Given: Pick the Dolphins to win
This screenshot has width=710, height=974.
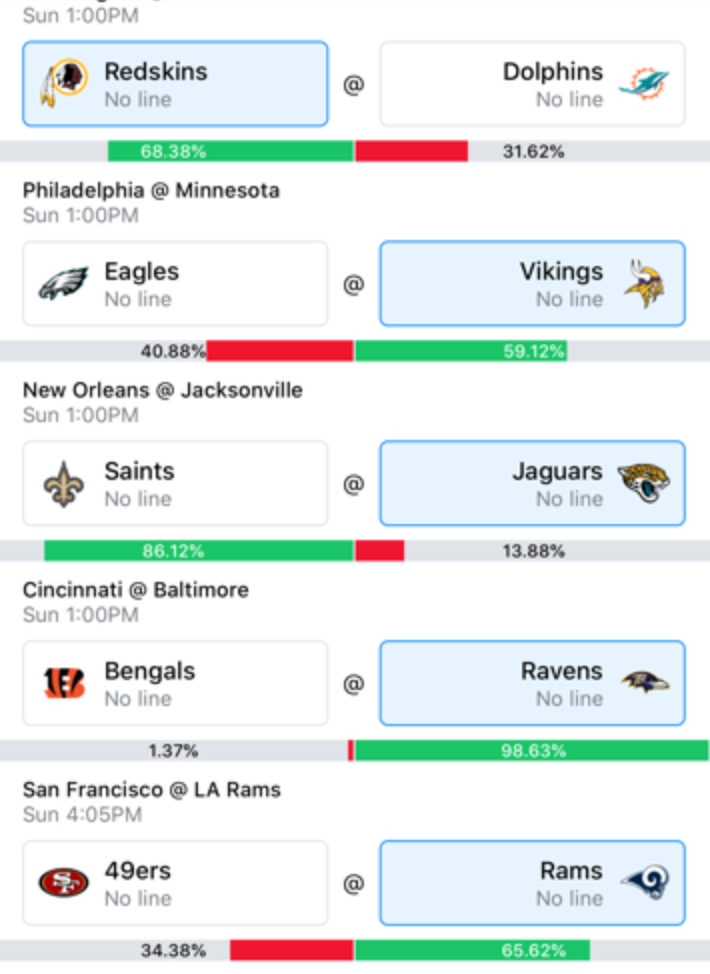Looking at the screenshot, I should coord(532,84).
